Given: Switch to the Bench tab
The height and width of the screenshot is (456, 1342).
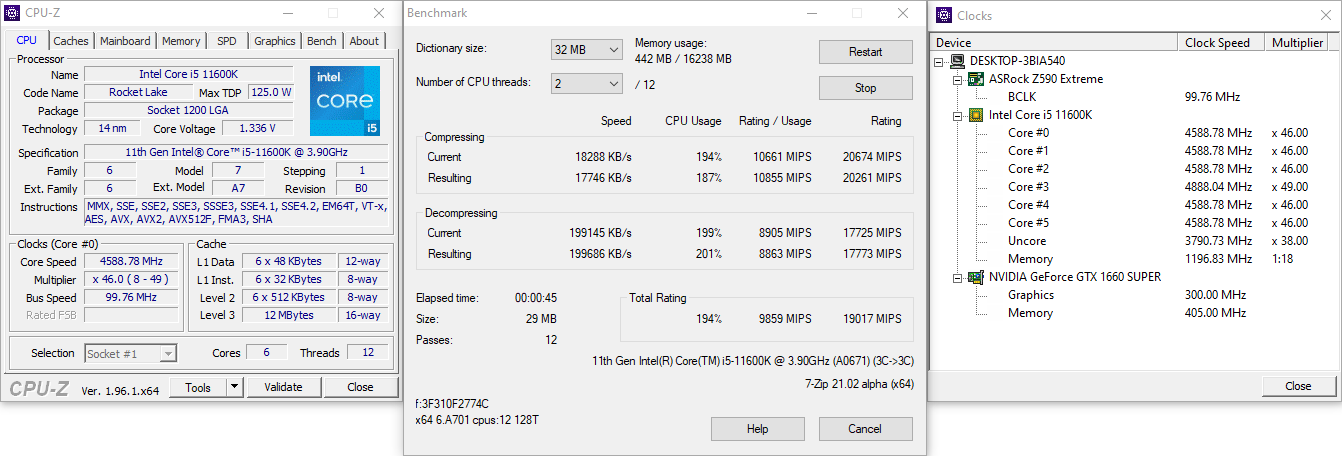Looking at the screenshot, I should click(x=322, y=41).
